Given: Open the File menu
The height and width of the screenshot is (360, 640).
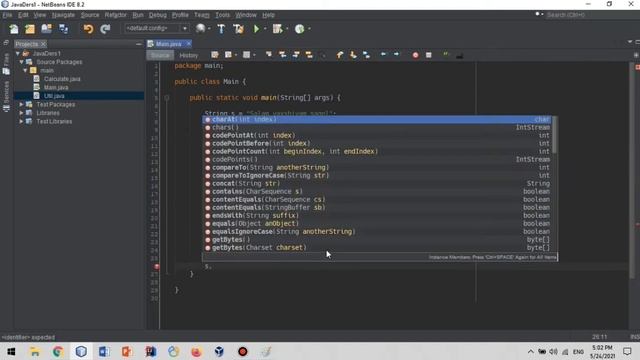Looking at the screenshot, I should (7, 15).
